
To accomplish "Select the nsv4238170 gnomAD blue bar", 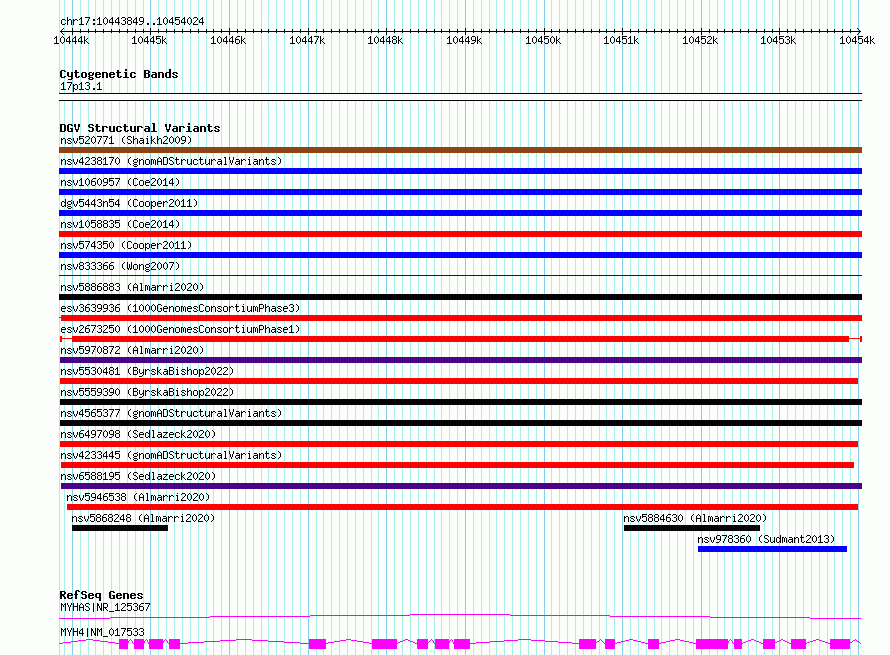I will pos(460,171).
